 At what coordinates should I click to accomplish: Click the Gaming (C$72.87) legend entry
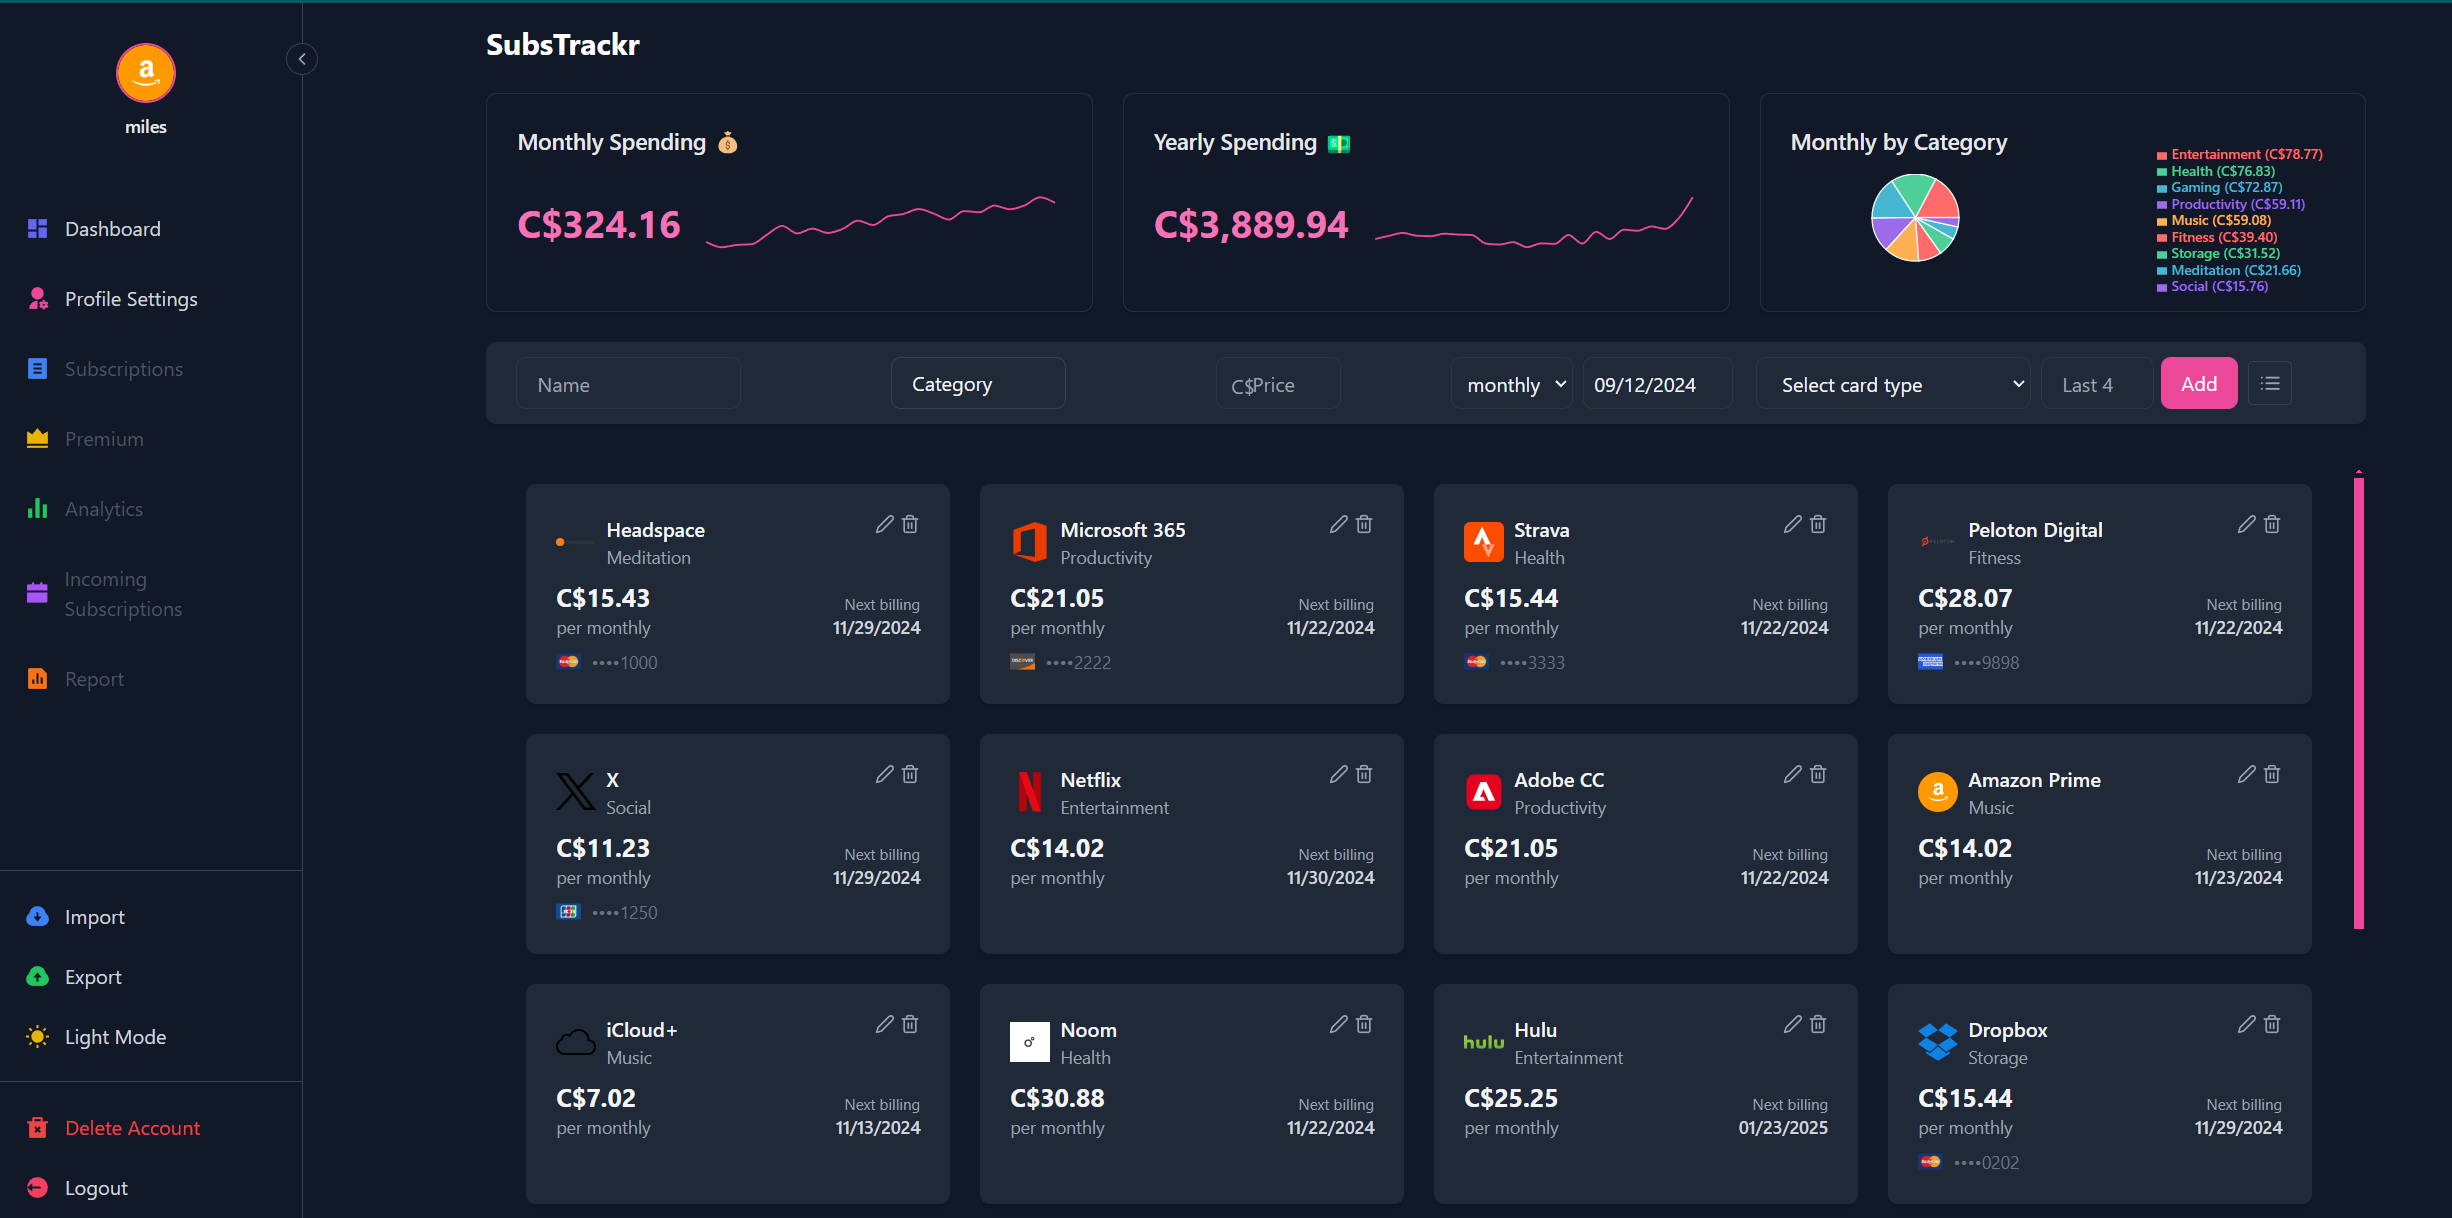(2220, 187)
